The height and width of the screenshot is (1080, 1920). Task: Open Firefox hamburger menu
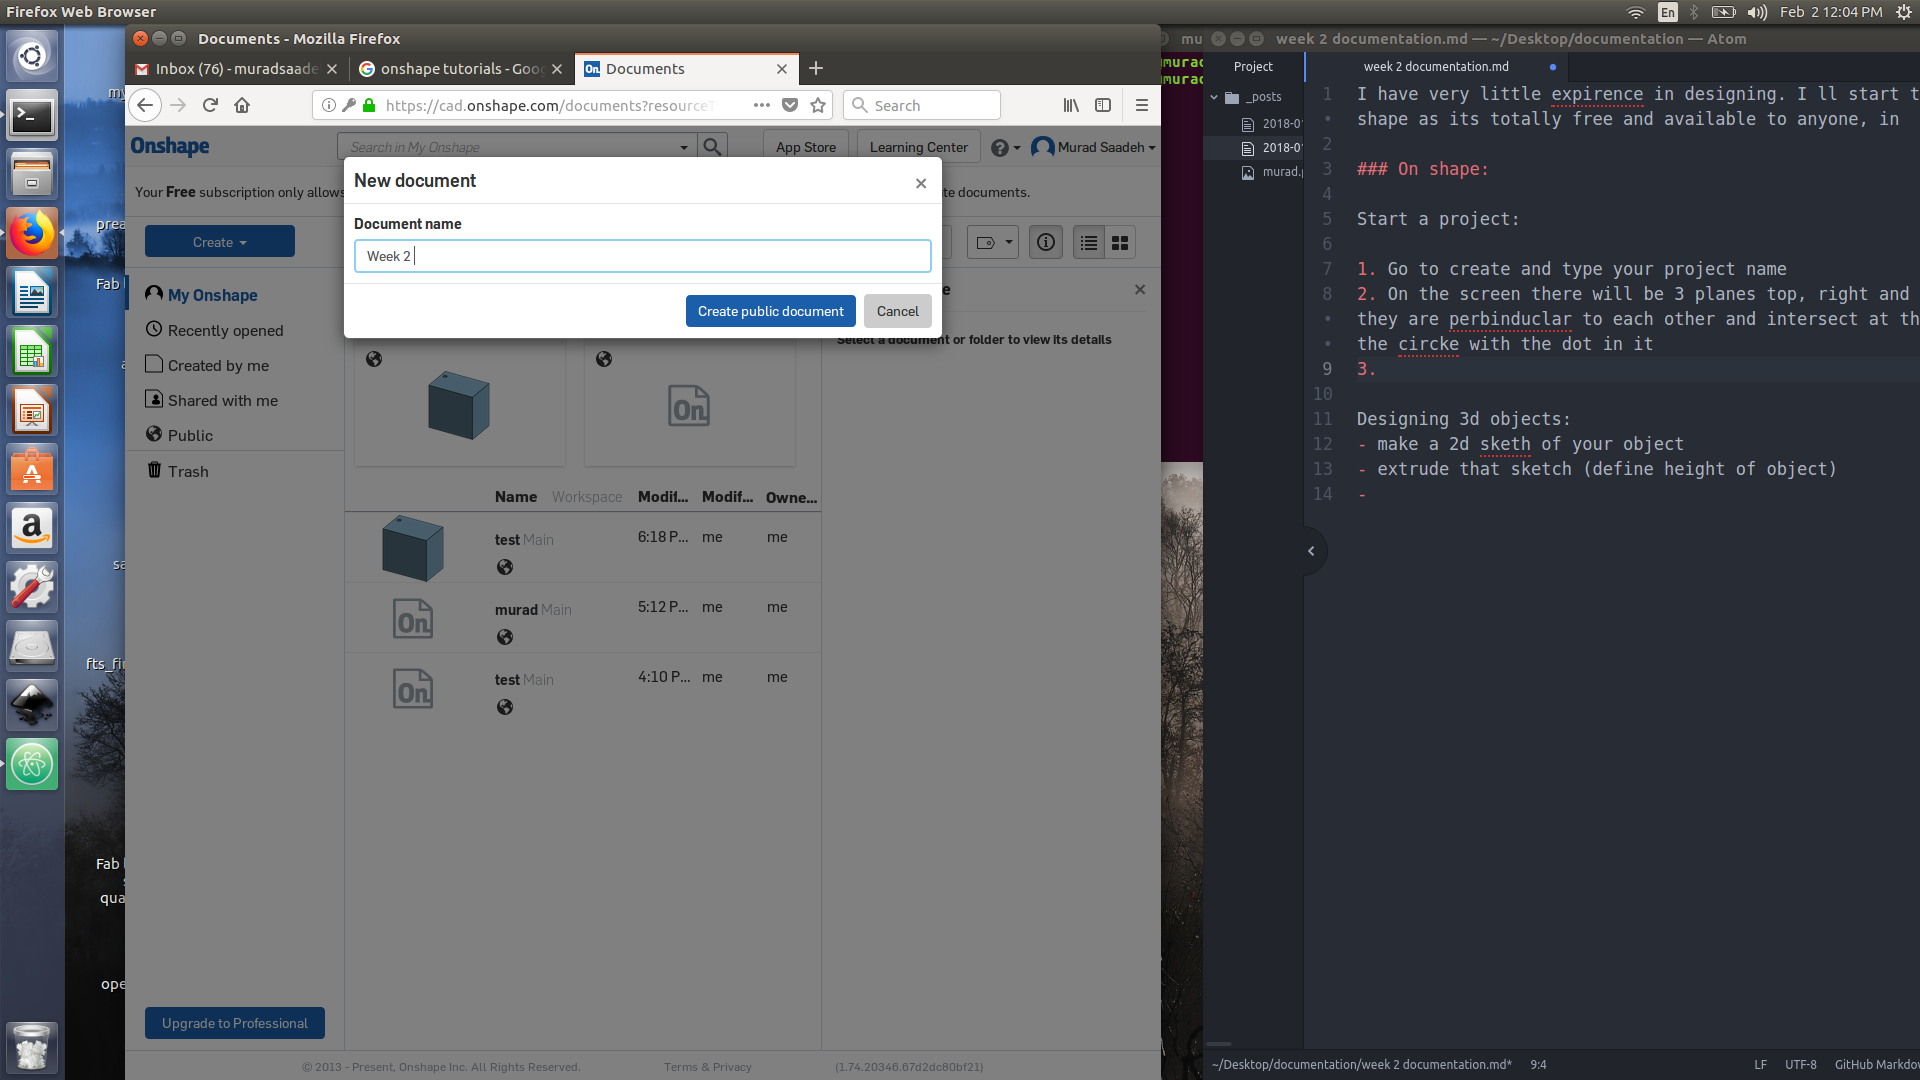[x=1142, y=105]
